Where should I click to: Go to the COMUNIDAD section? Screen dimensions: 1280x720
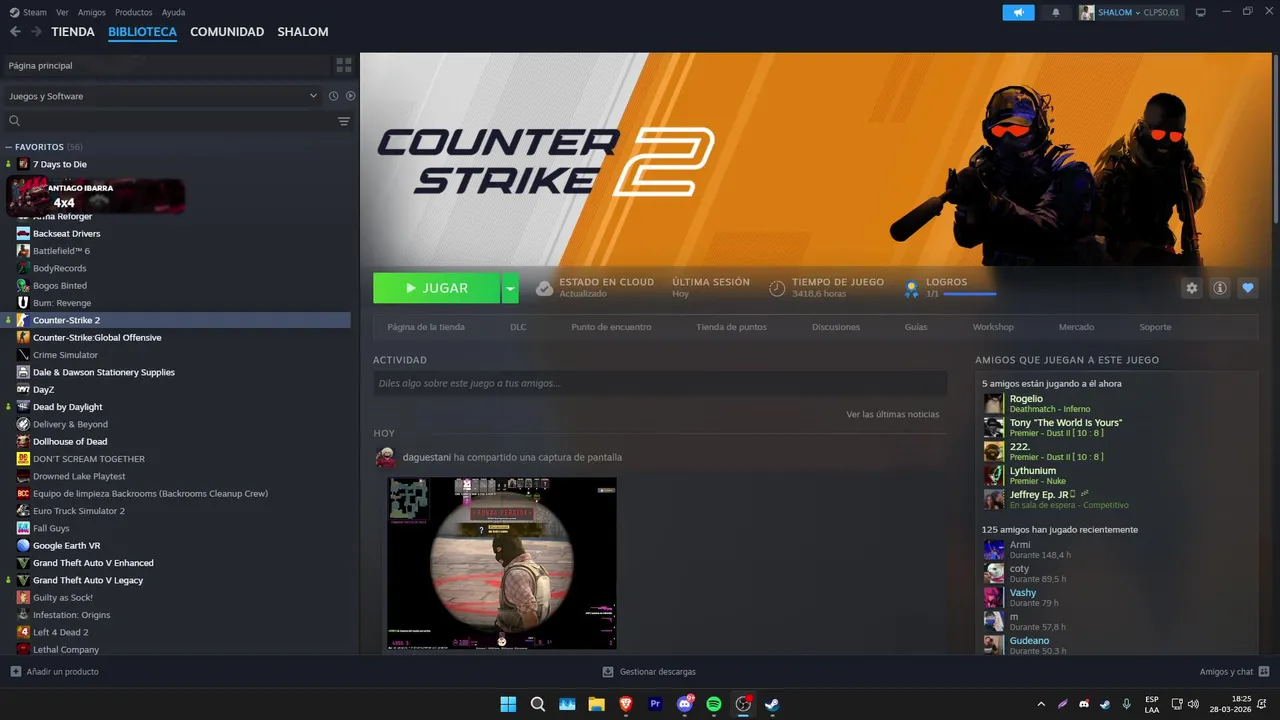click(x=227, y=32)
